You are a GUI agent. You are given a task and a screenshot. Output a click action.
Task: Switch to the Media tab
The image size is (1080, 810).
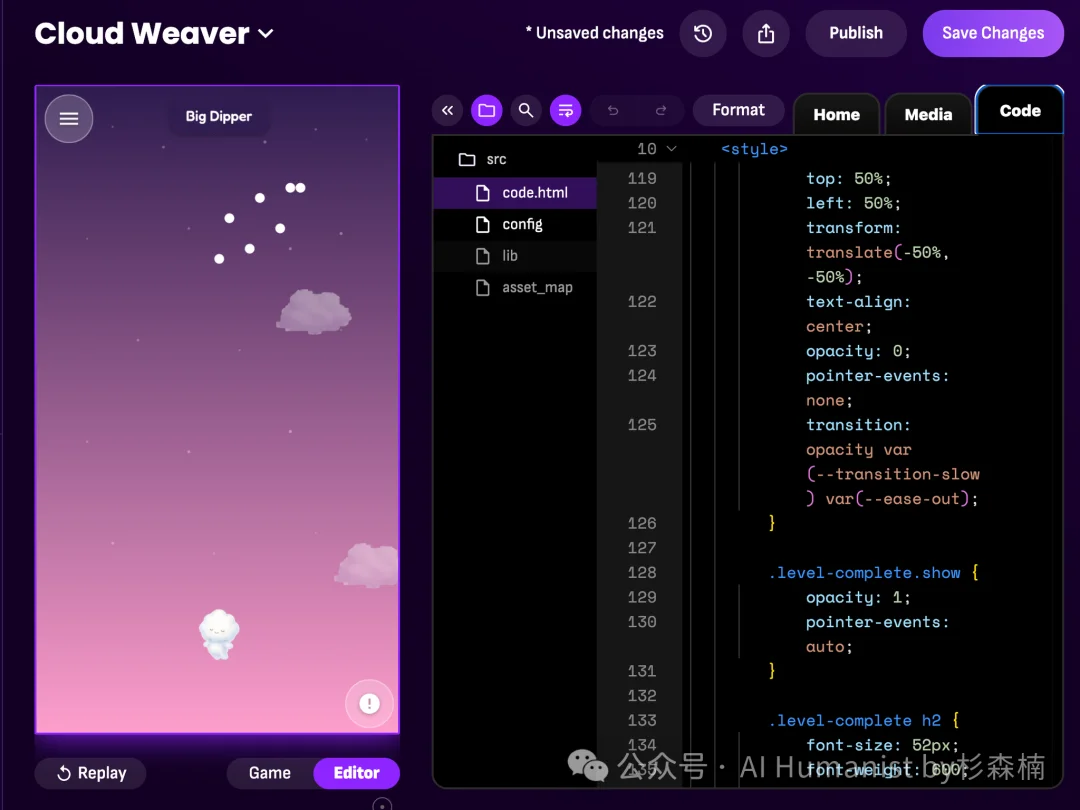pyautogui.click(x=928, y=115)
